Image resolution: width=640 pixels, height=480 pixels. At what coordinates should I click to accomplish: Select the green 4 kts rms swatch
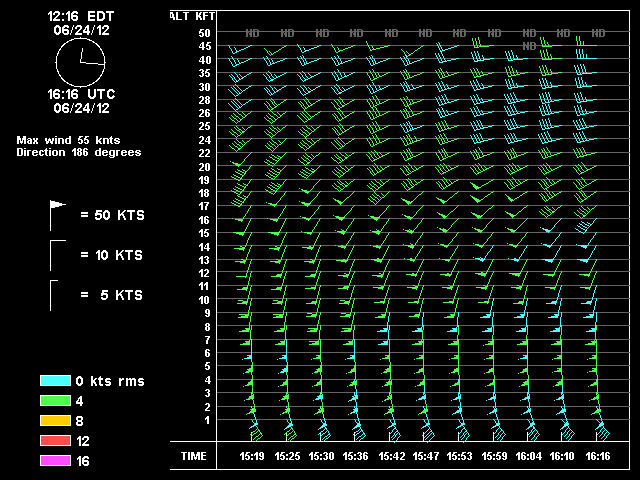coord(55,401)
